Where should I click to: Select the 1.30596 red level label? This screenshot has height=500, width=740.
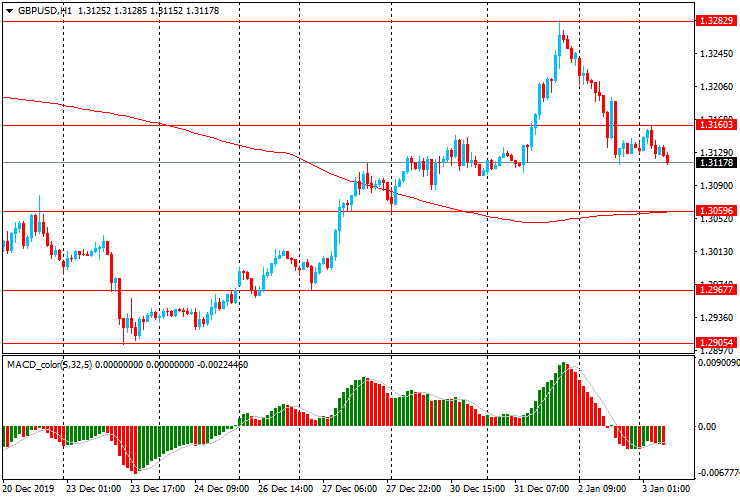pyautogui.click(x=716, y=211)
